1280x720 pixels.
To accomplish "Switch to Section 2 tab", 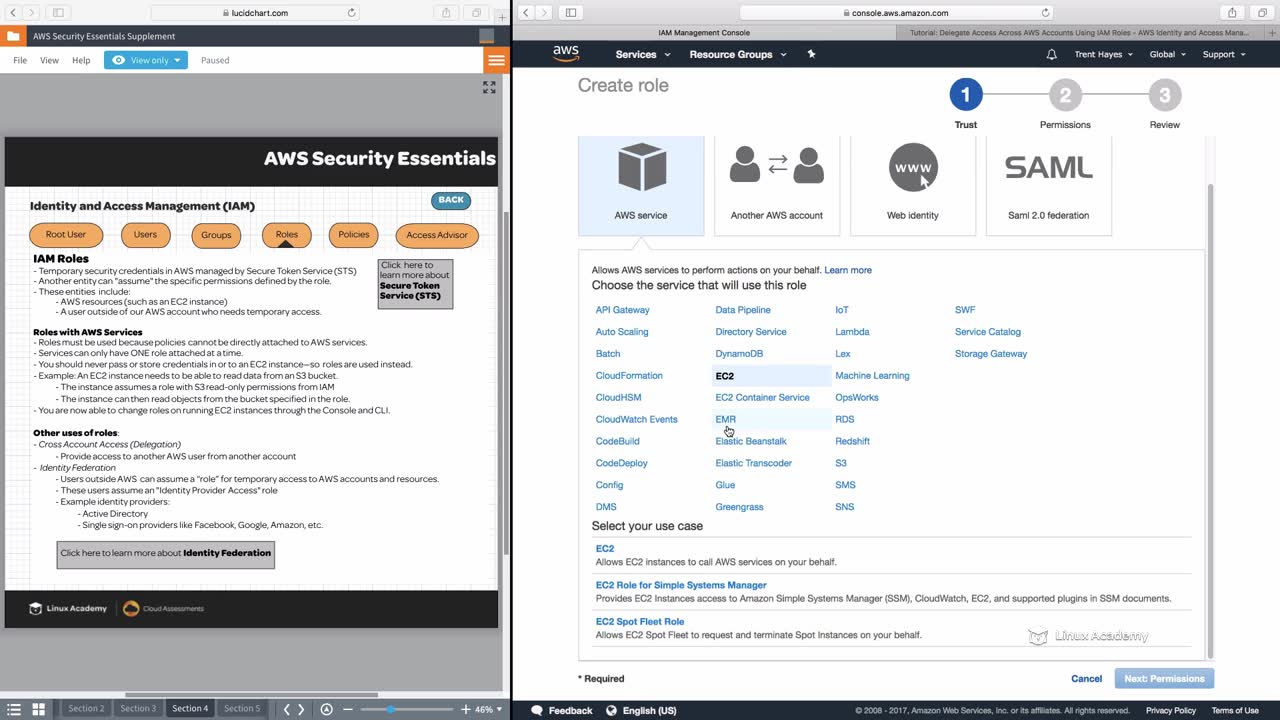I will click(x=86, y=709).
